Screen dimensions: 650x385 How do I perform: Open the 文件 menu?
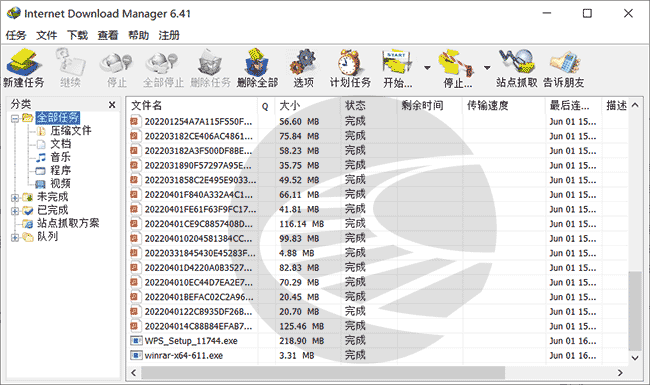tap(46, 35)
